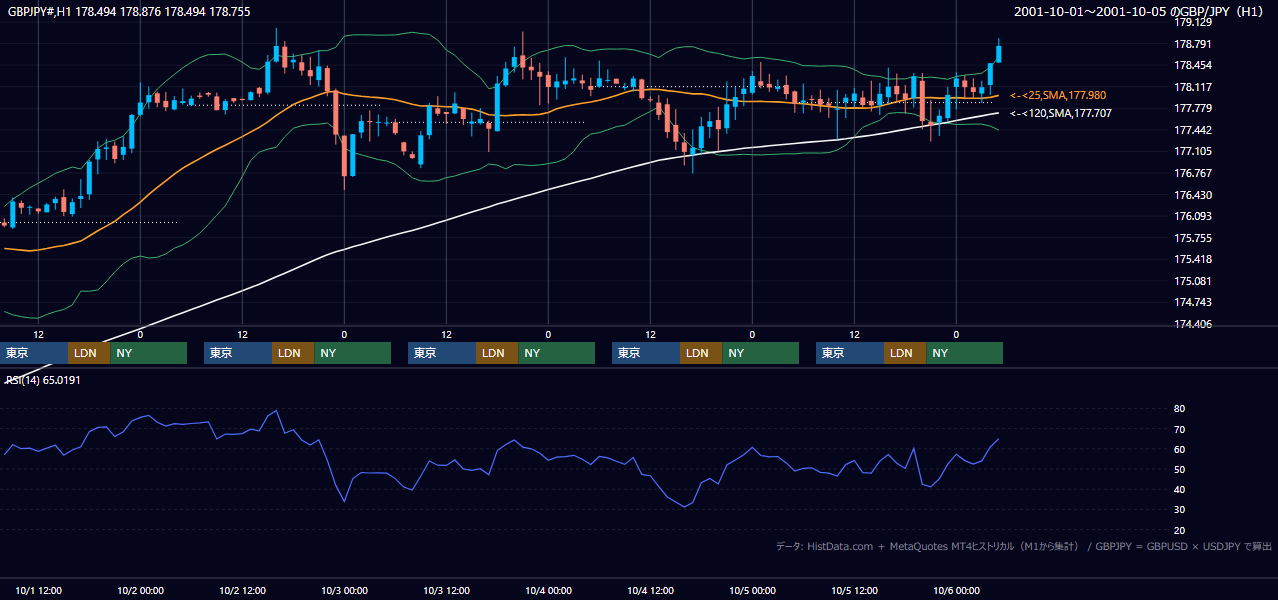
Task: Select the 10/2 00:00 time label
Action: click(141, 591)
